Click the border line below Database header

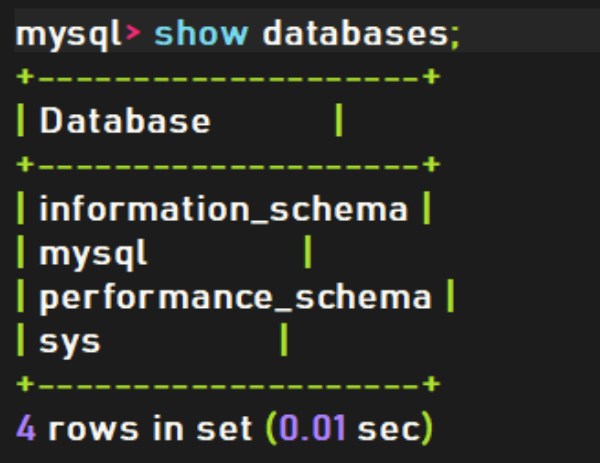pos(228,165)
